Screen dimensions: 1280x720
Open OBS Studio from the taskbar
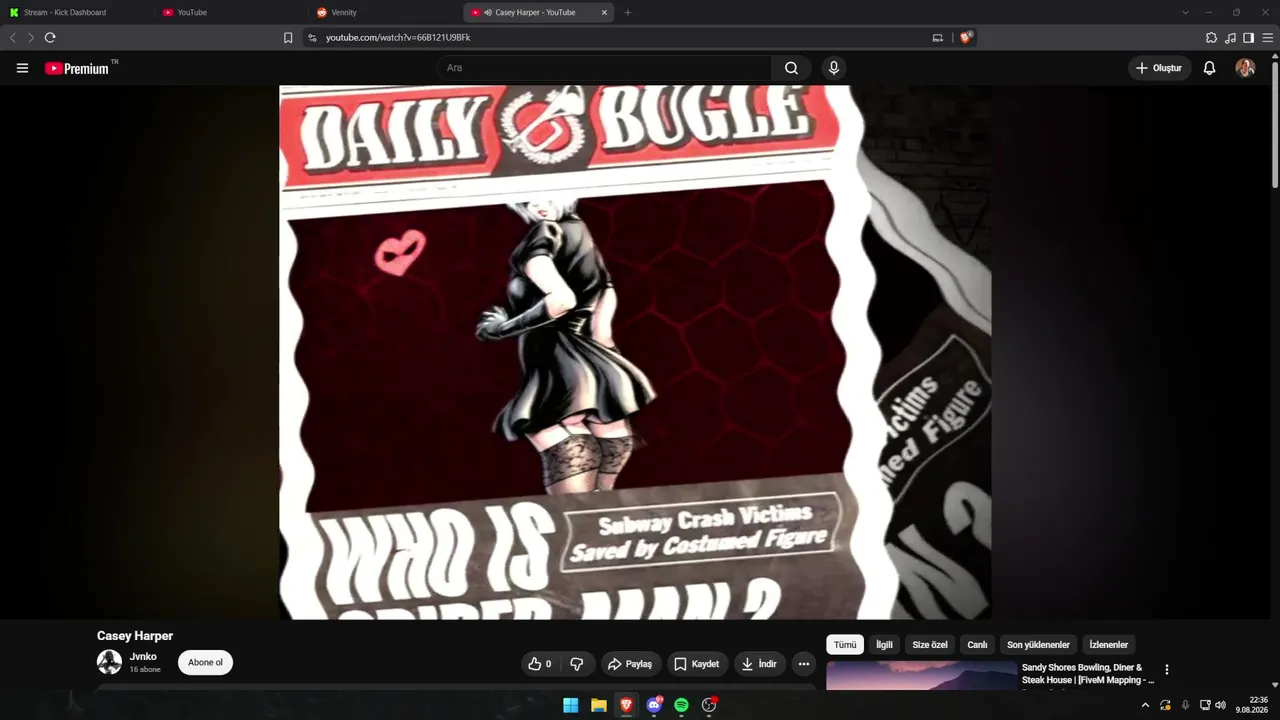[x=709, y=705]
